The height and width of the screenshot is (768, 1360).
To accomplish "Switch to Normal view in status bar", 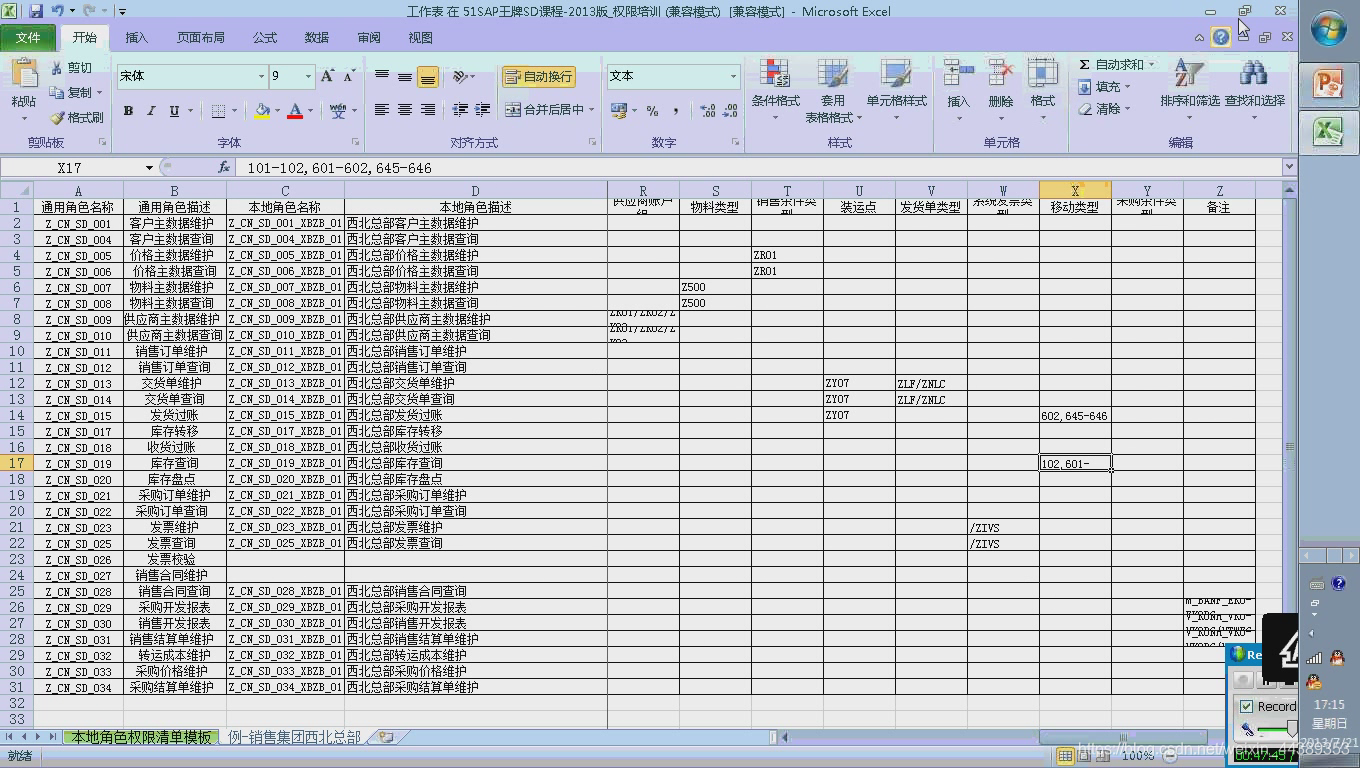I will [x=1066, y=756].
